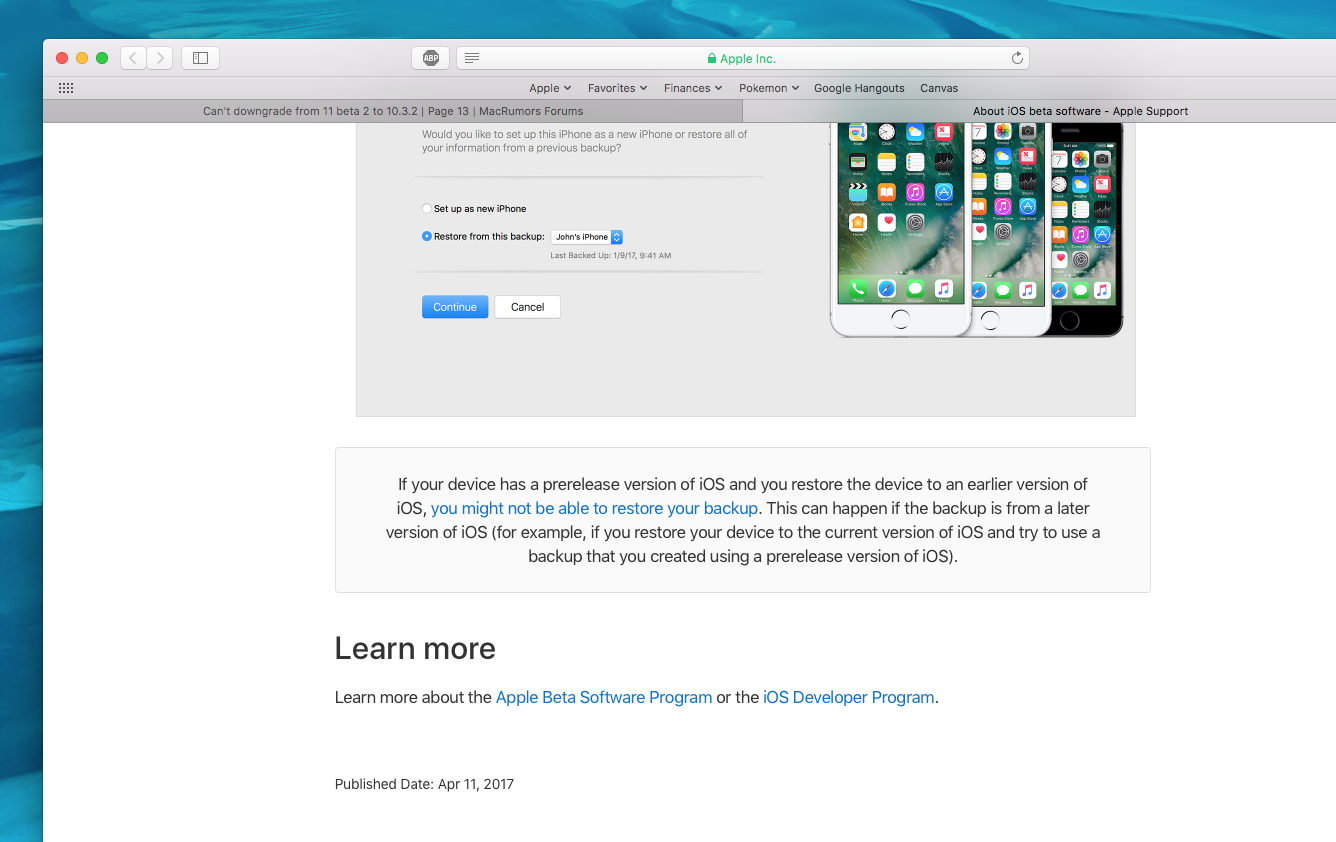The image size is (1336, 842).
Task: Reload the Apple Support page
Action: pyautogui.click(x=1017, y=58)
